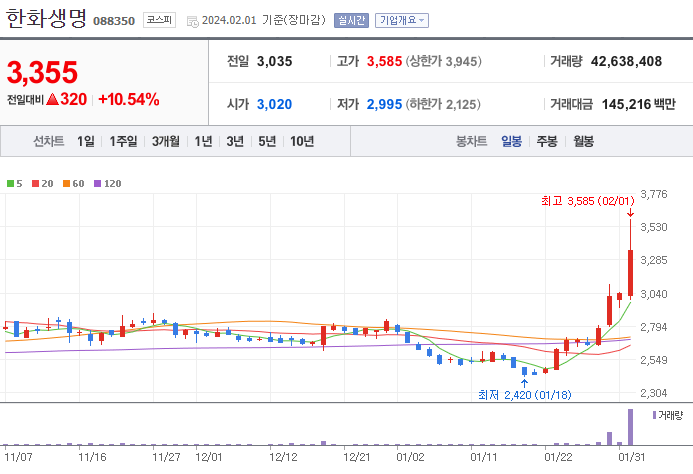
Task: Select the 1주일 line chart period
Action: [x=123, y=141]
